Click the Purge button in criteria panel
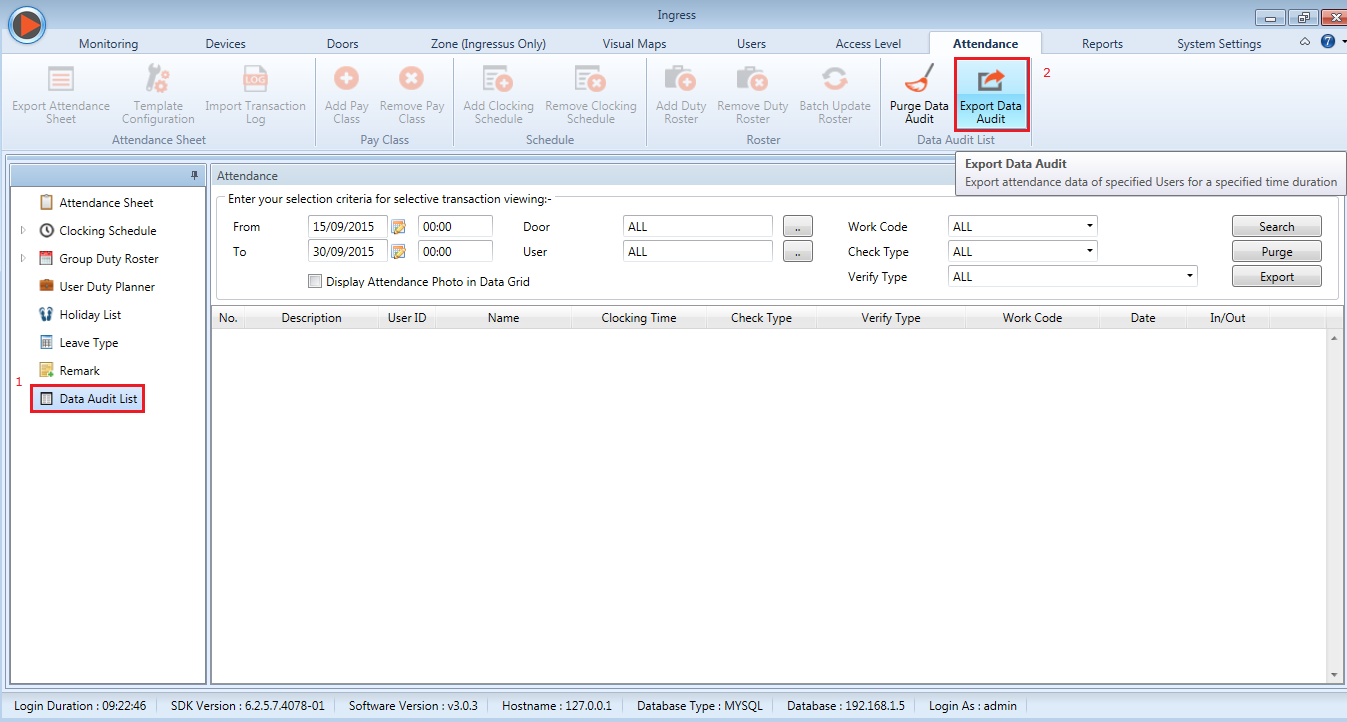1347x722 pixels. [1276, 252]
